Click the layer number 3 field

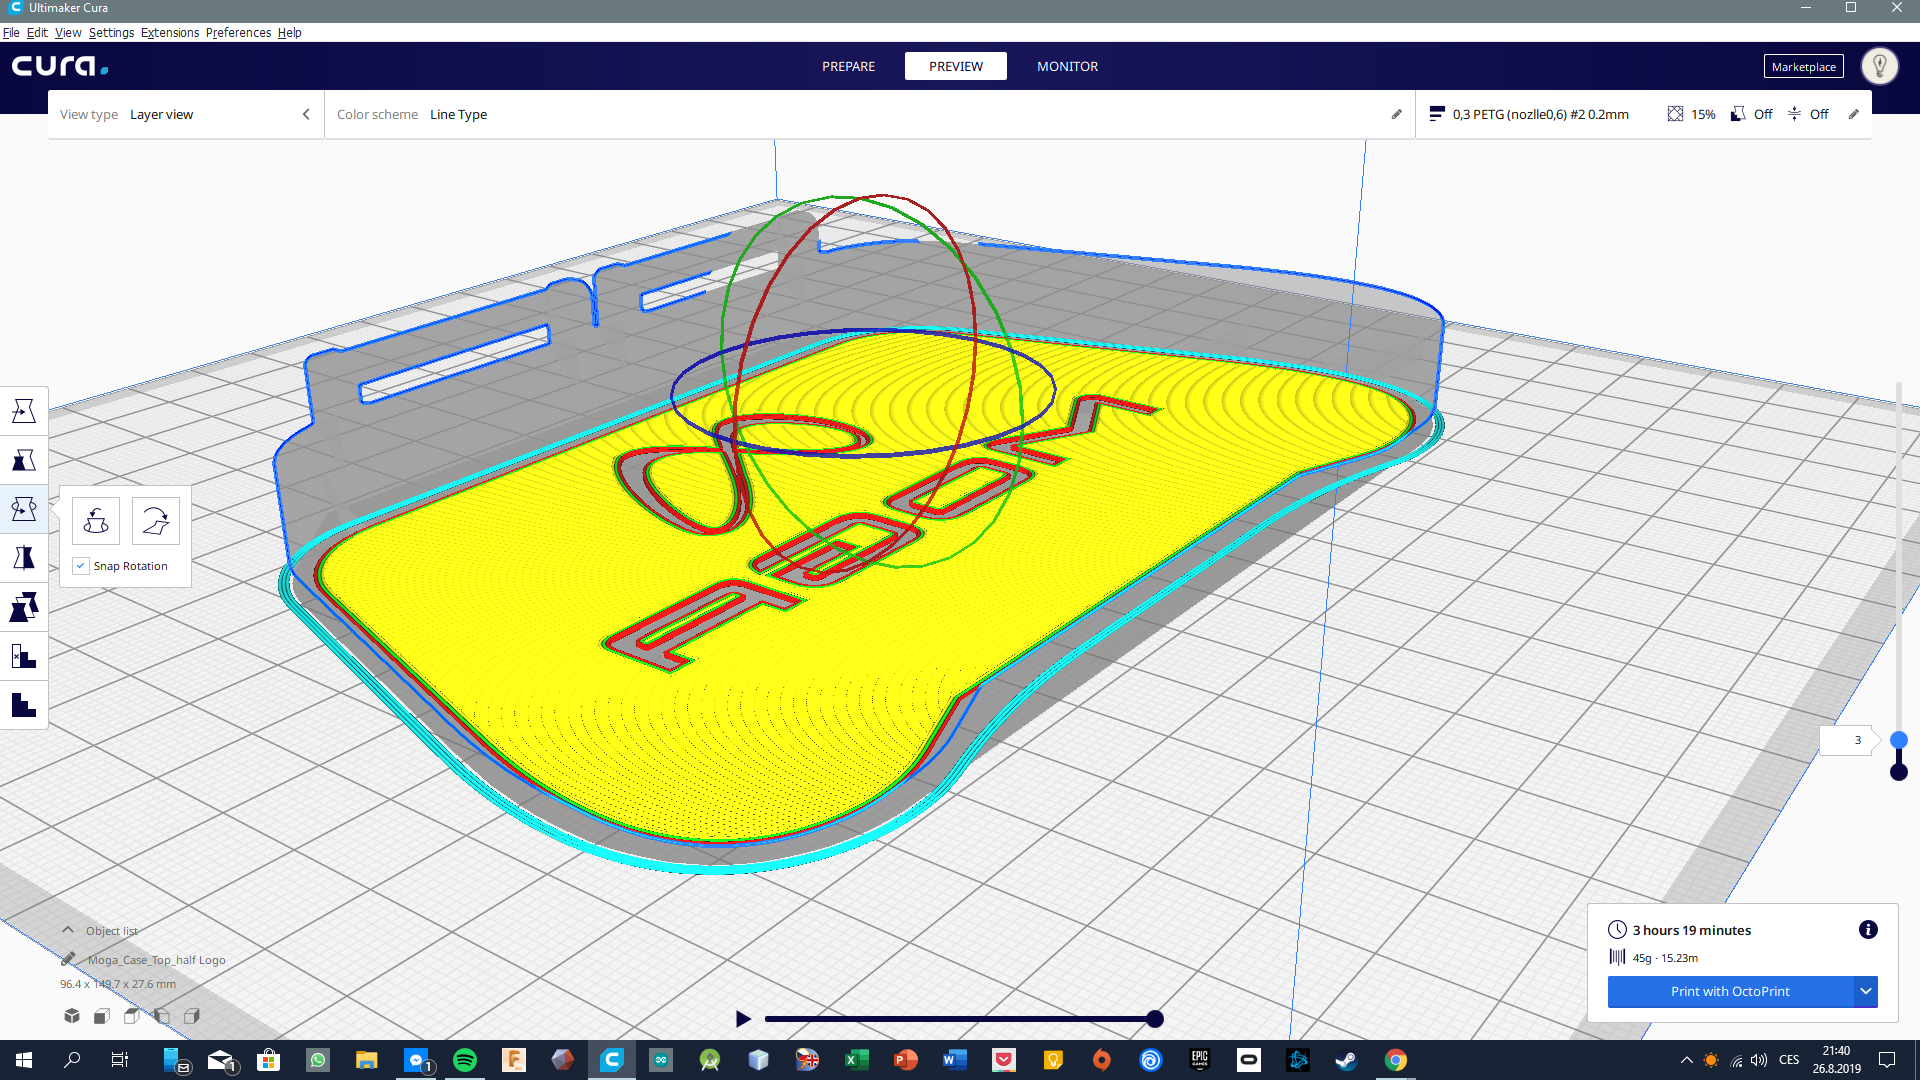(x=1847, y=740)
